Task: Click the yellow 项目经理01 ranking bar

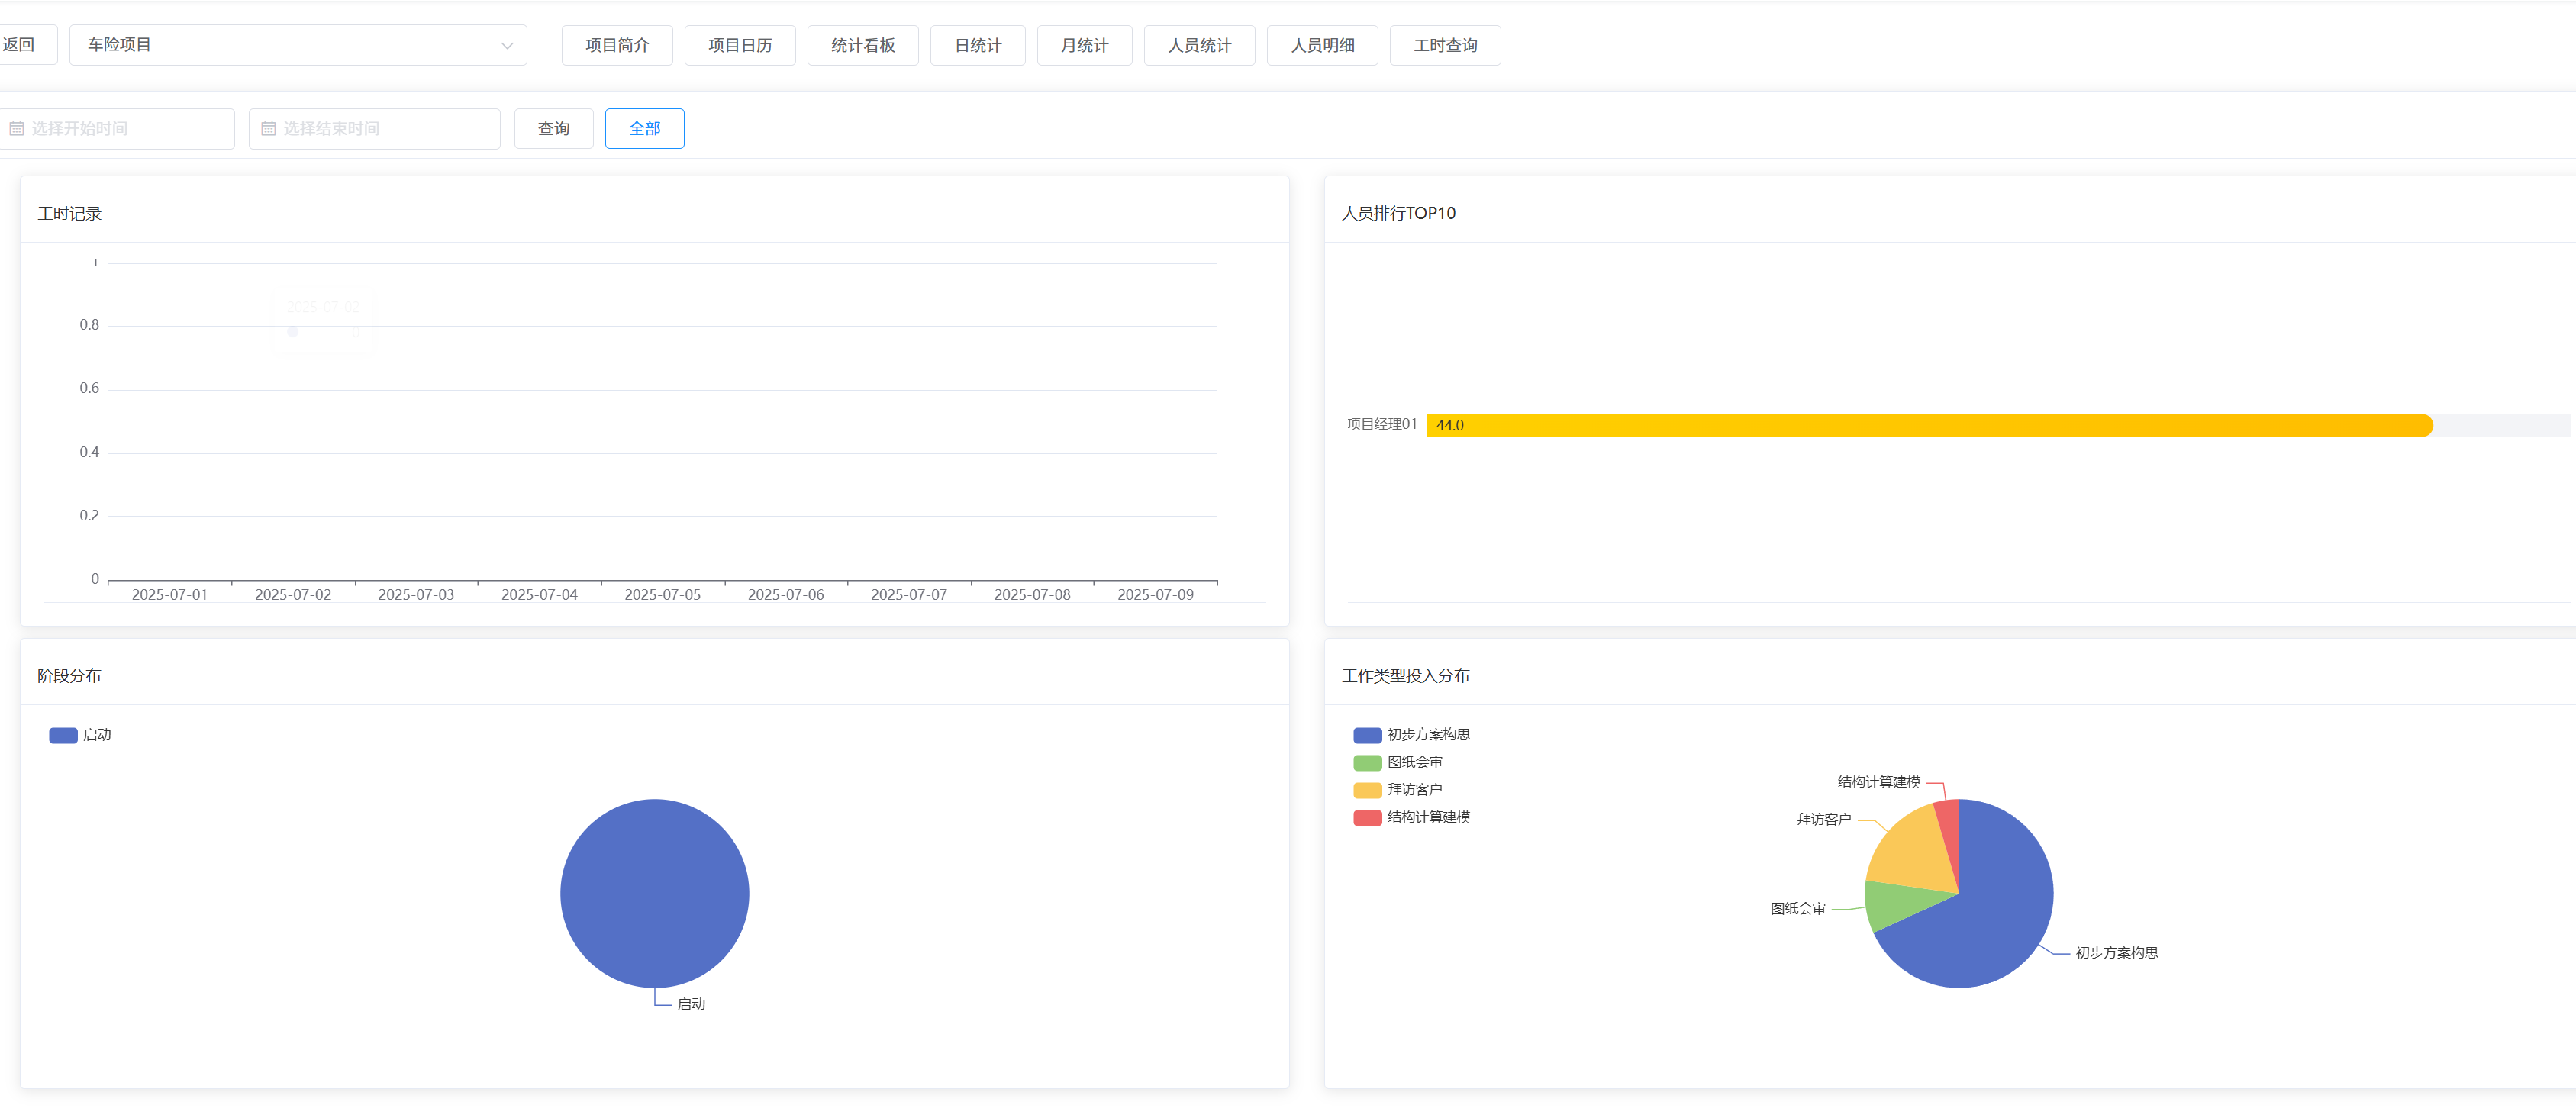Action: click(x=1929, y=426)
